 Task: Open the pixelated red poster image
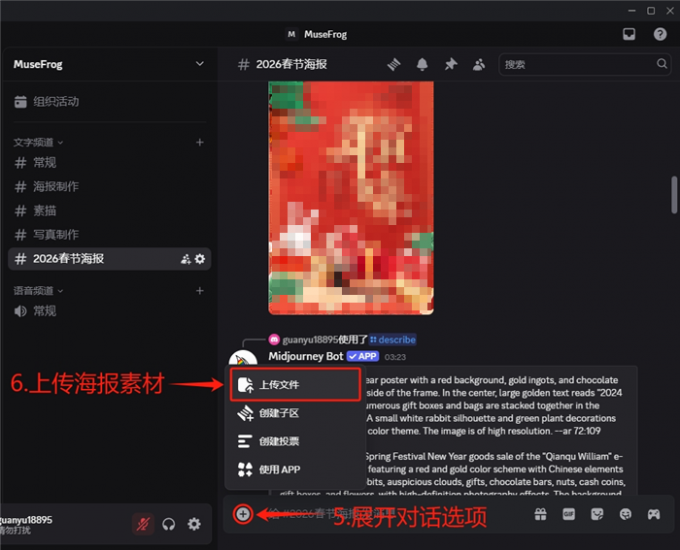click(351, 198)
